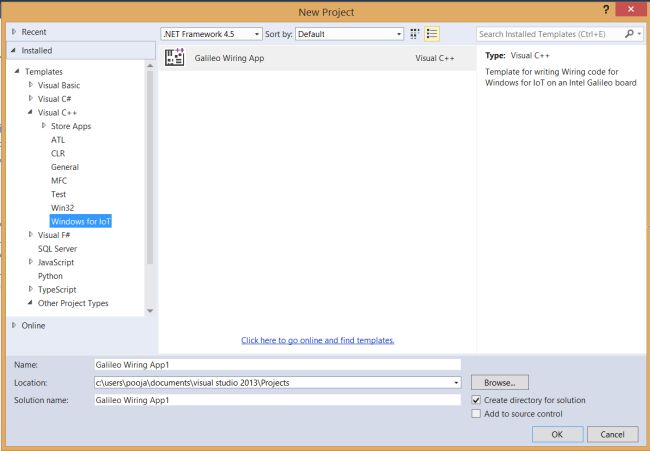Select the Galileo Wiring App template name
650x451 pixels.
coord(229,58)
